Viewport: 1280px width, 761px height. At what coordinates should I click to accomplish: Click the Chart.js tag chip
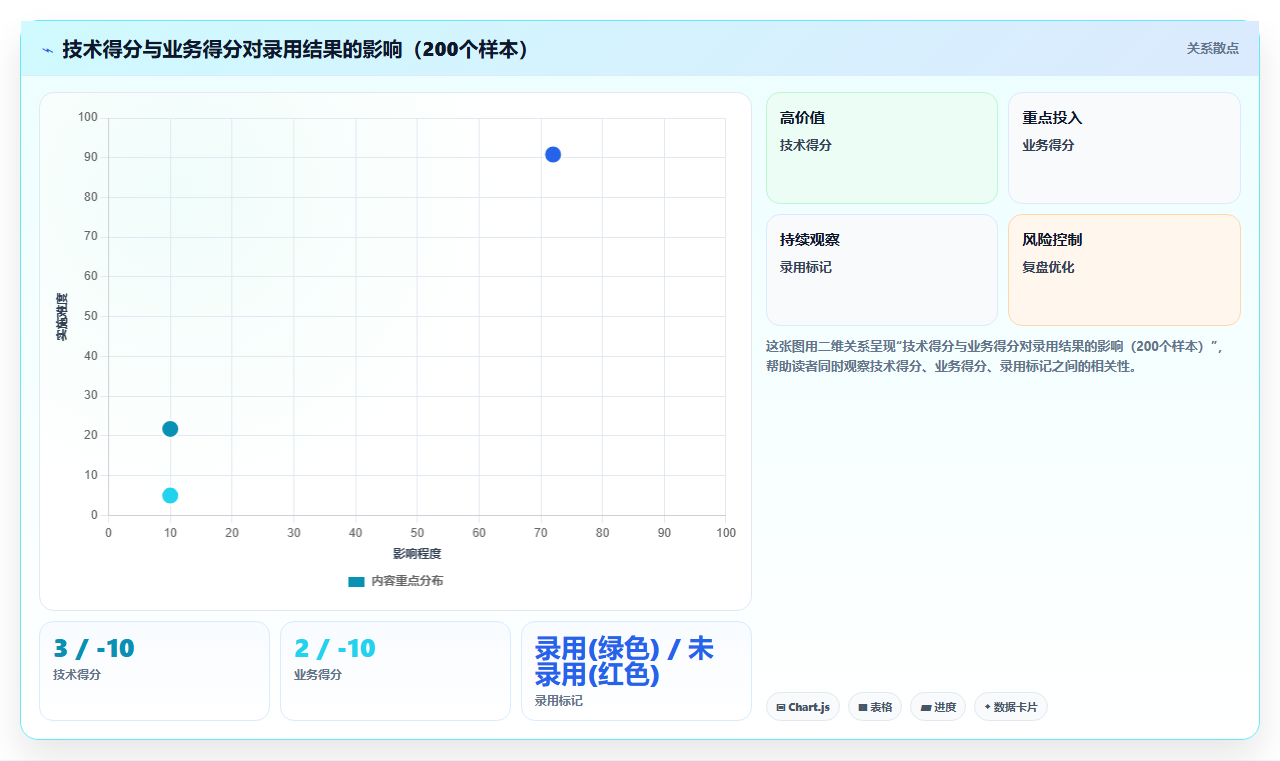coord(803,707)
